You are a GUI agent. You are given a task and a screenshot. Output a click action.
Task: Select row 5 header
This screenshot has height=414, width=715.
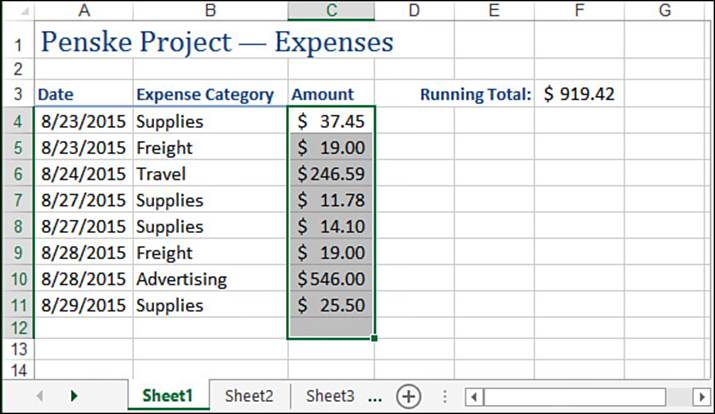(x=18, y=147)
